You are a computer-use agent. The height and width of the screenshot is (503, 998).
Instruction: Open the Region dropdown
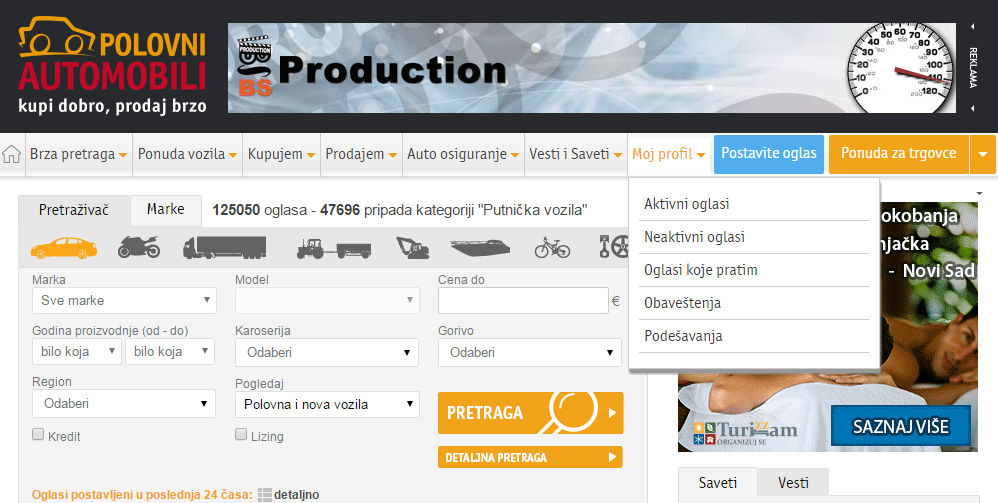click(124, 404)
